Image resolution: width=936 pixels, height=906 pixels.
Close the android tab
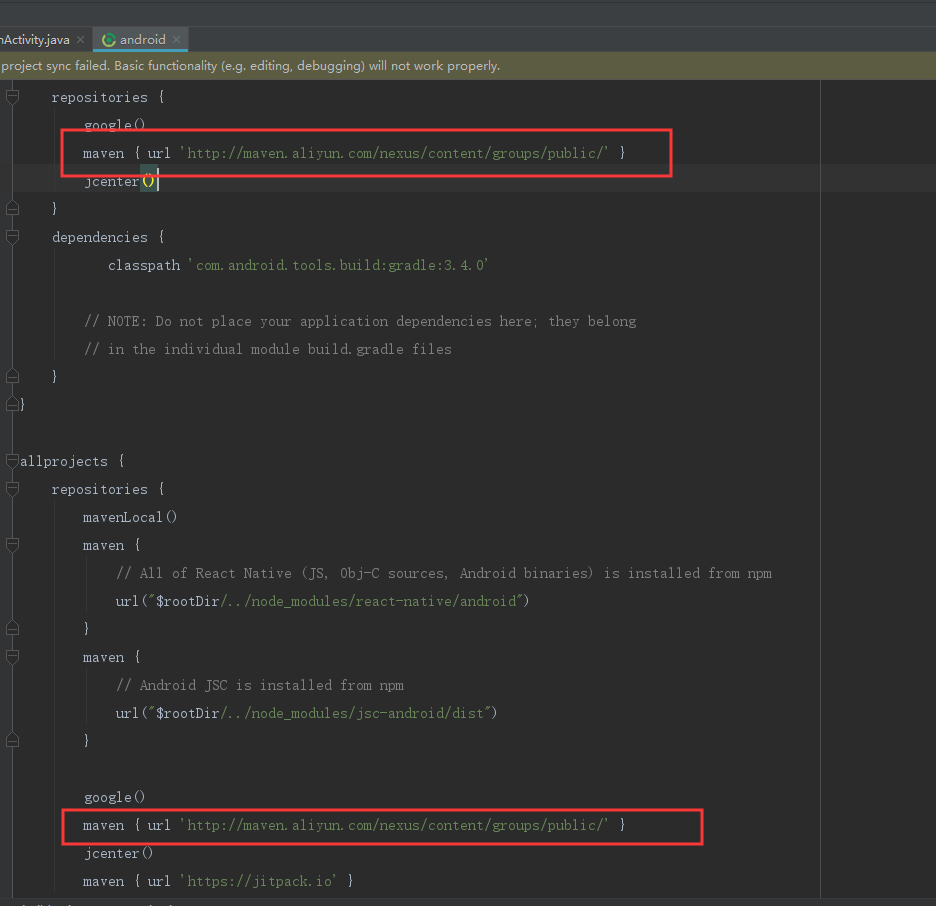tap(177, 39)
